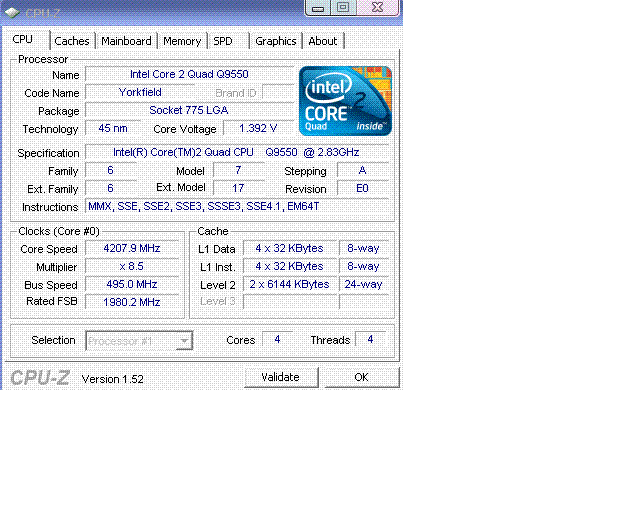
Task: Click the Model value 7
Action: 238,171
